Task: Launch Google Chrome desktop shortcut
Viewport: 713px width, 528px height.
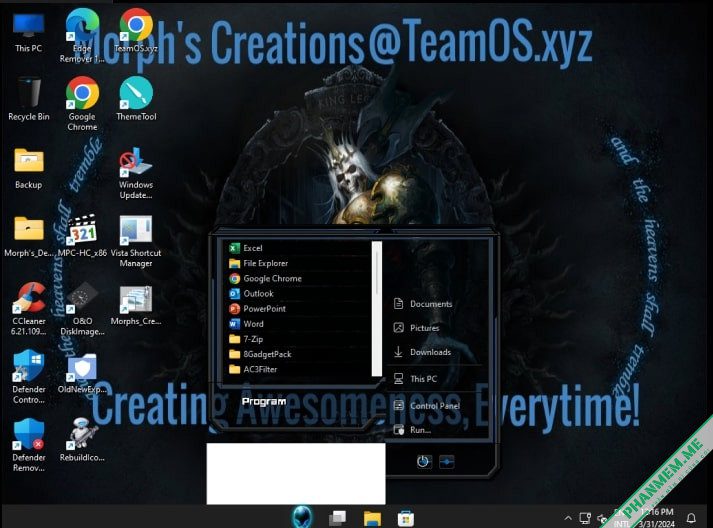Action: coord(82,104)
